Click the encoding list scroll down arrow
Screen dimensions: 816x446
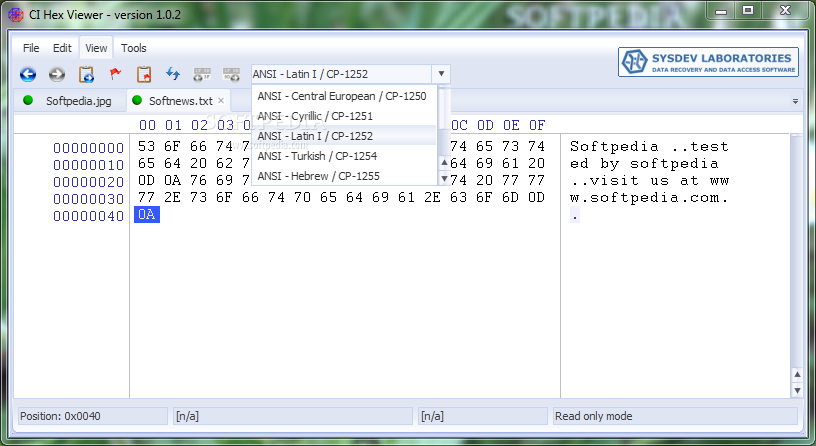444,179
